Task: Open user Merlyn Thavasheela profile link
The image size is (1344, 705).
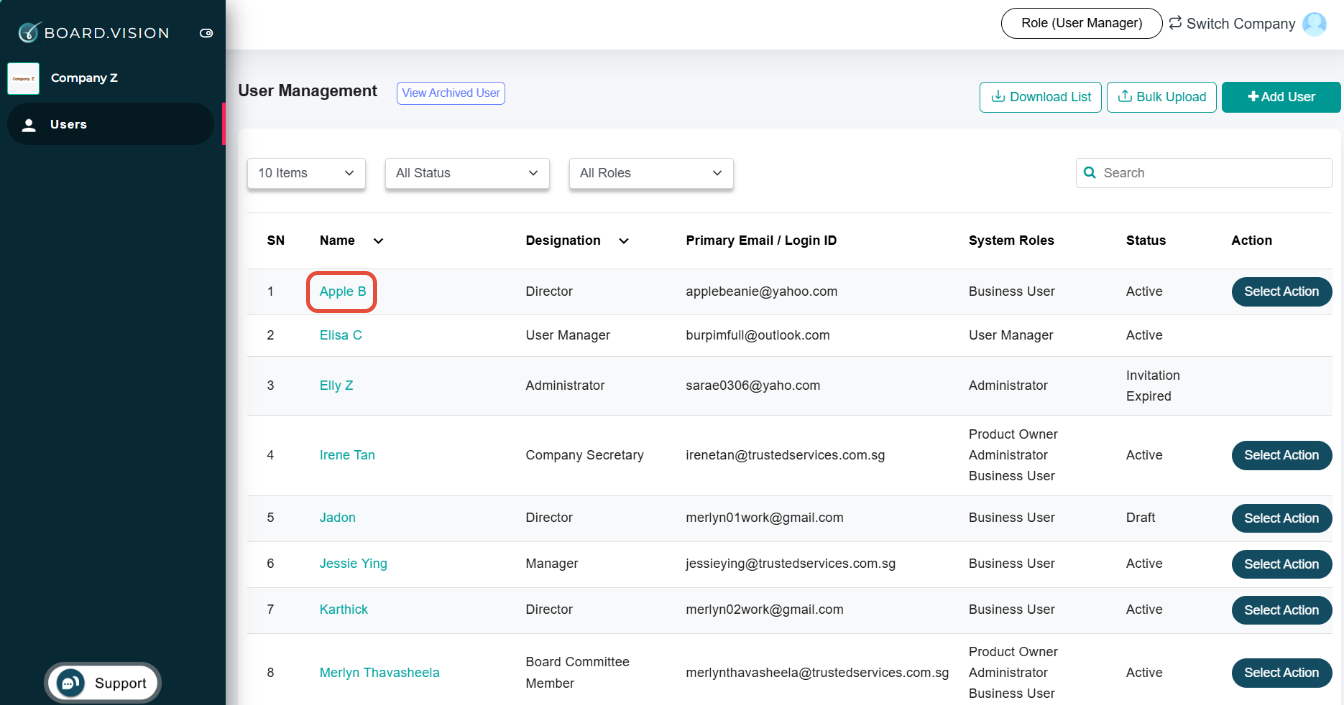Action: coord(379,673)
